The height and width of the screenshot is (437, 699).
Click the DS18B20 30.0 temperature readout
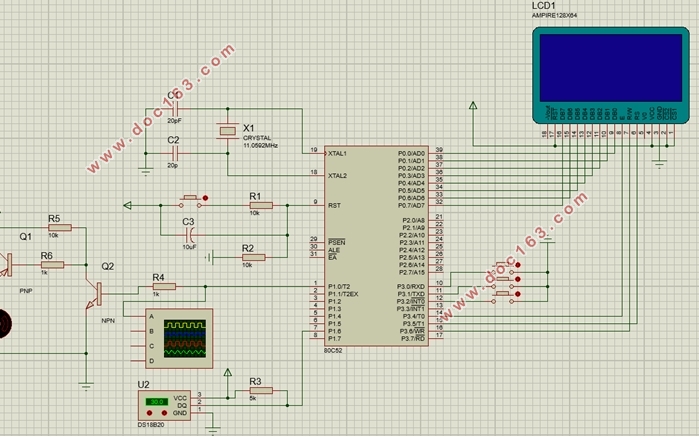156,402
